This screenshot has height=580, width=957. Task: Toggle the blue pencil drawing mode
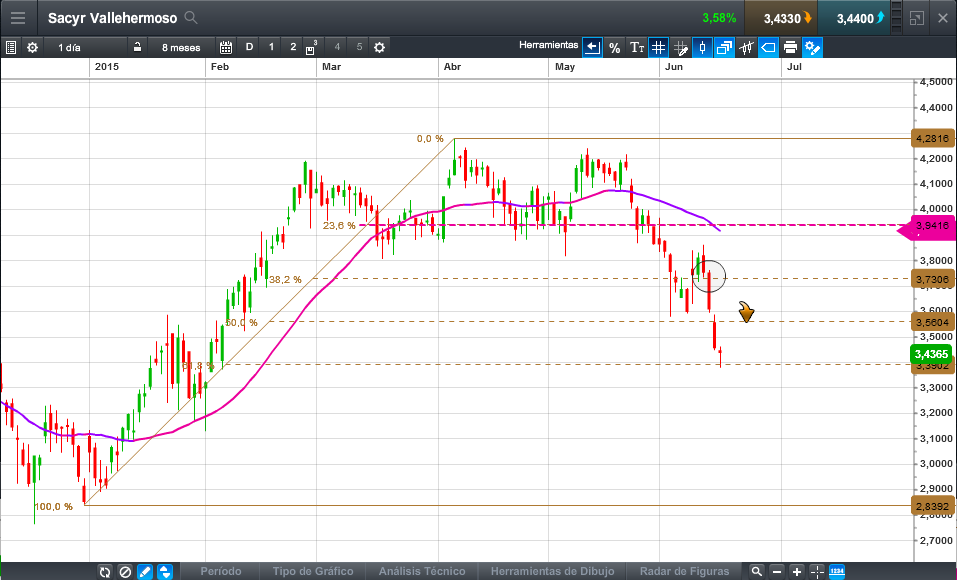pyautogui.click(x=145, y=571)
